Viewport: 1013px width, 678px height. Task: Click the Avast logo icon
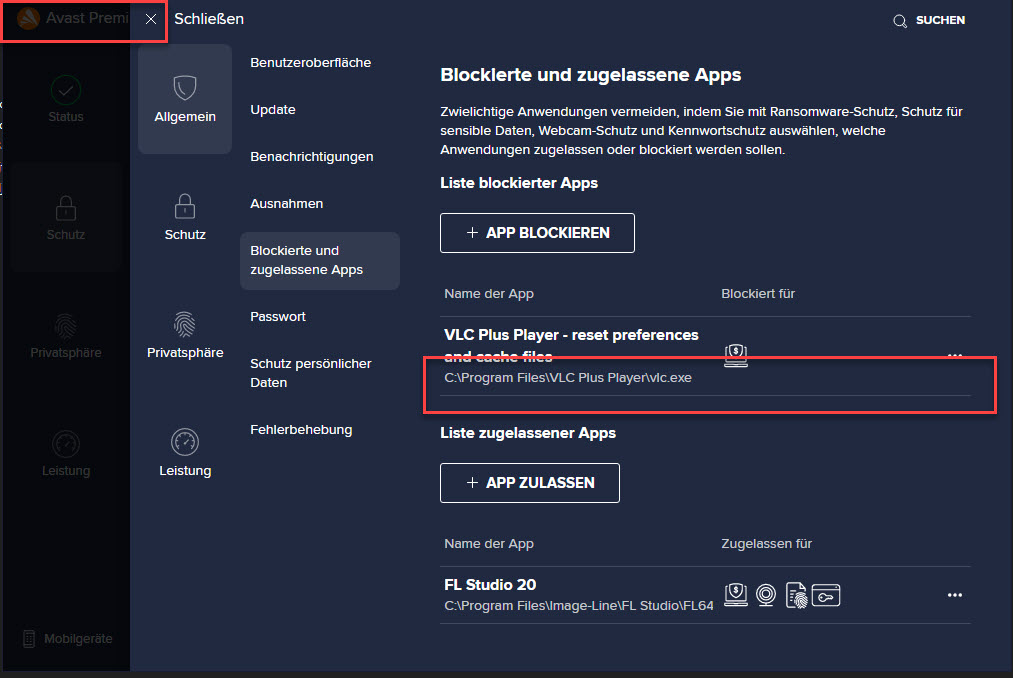pyautogui.click(x=28, y=19)
